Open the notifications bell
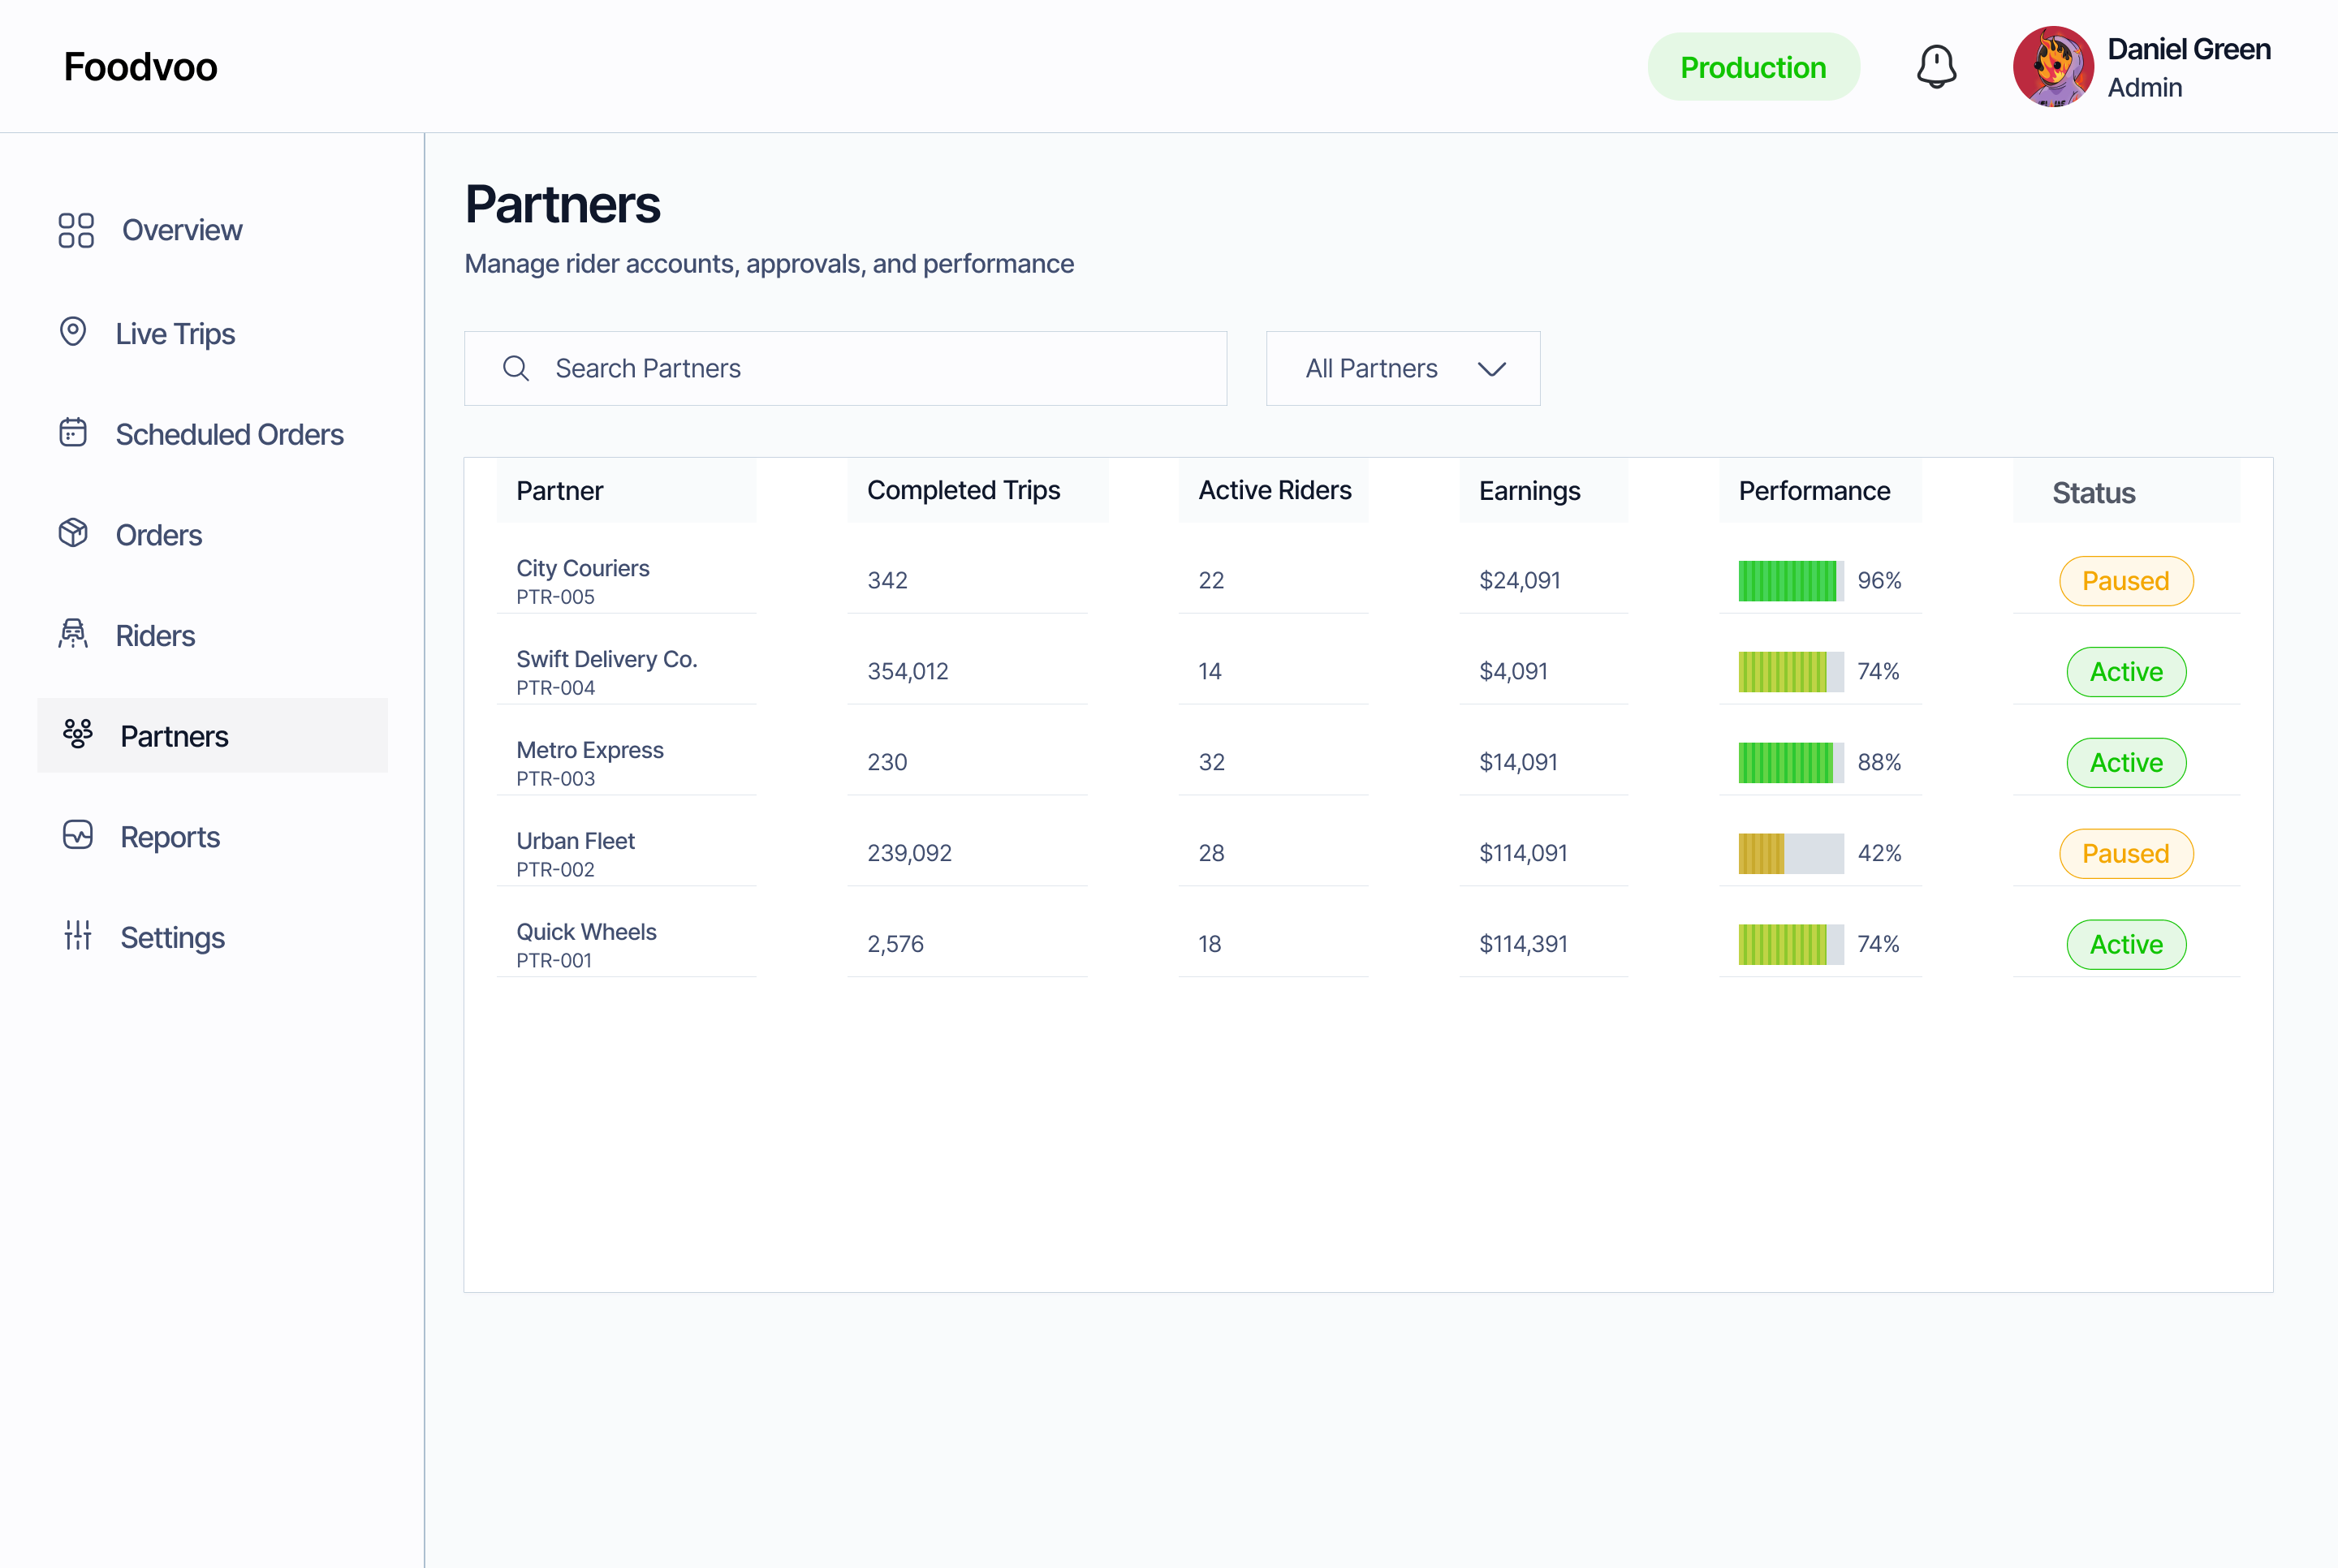2338x1568 pixels. (x=1936, y=67)
